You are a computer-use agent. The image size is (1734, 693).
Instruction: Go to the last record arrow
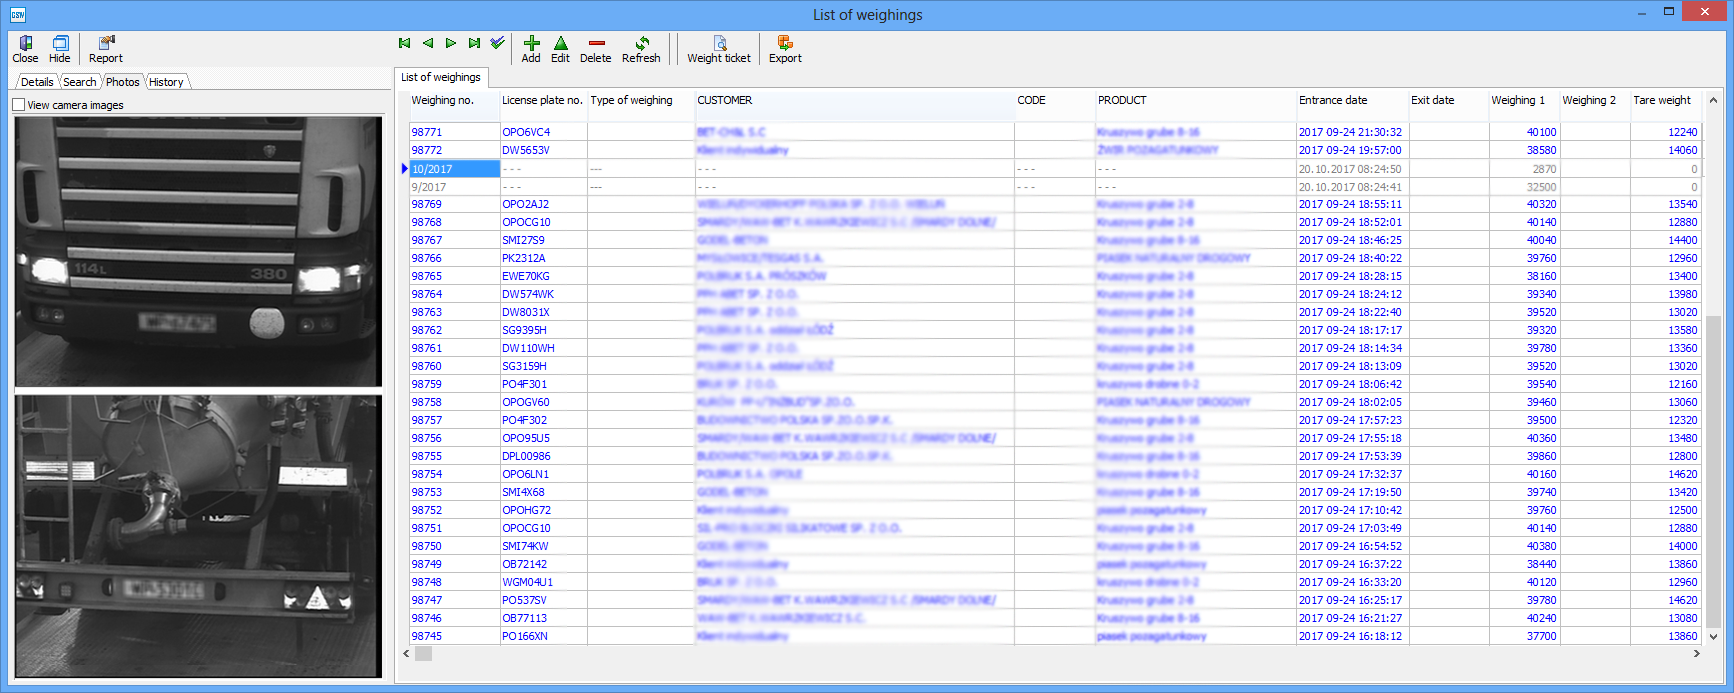pyautogui.click(x=474, y=43)
